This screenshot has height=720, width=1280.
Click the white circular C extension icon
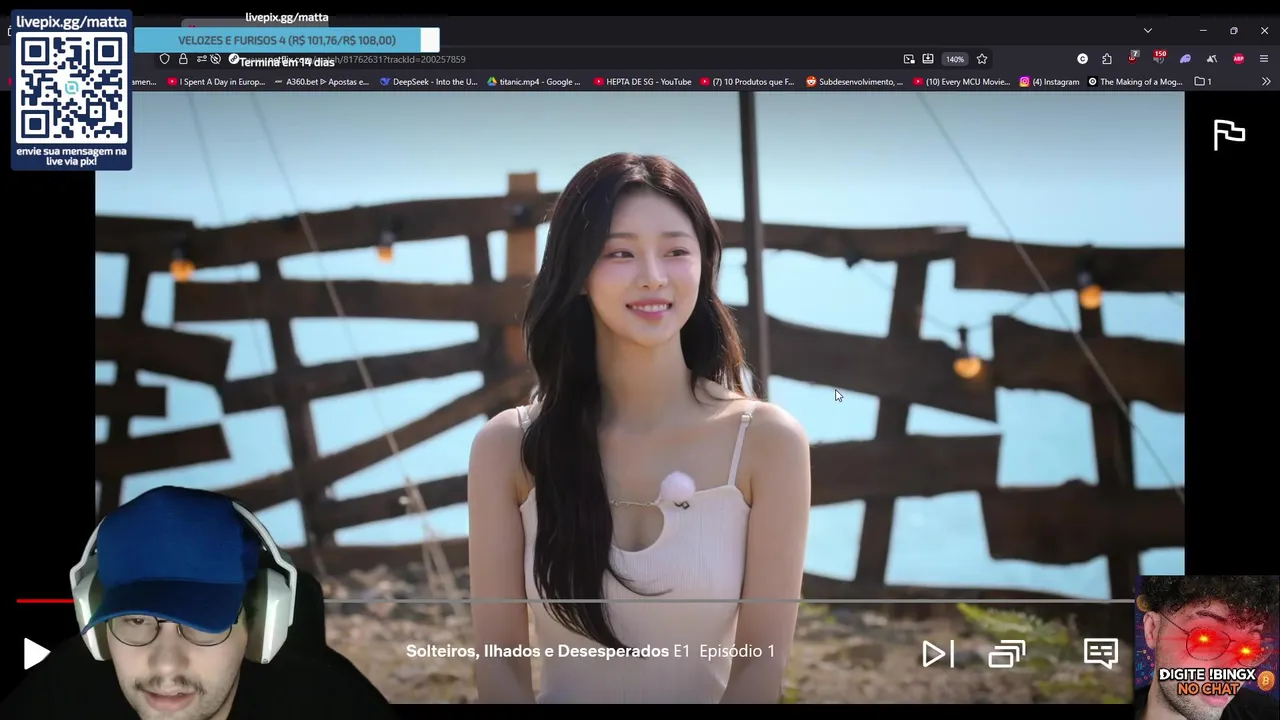click(1082, 59)
